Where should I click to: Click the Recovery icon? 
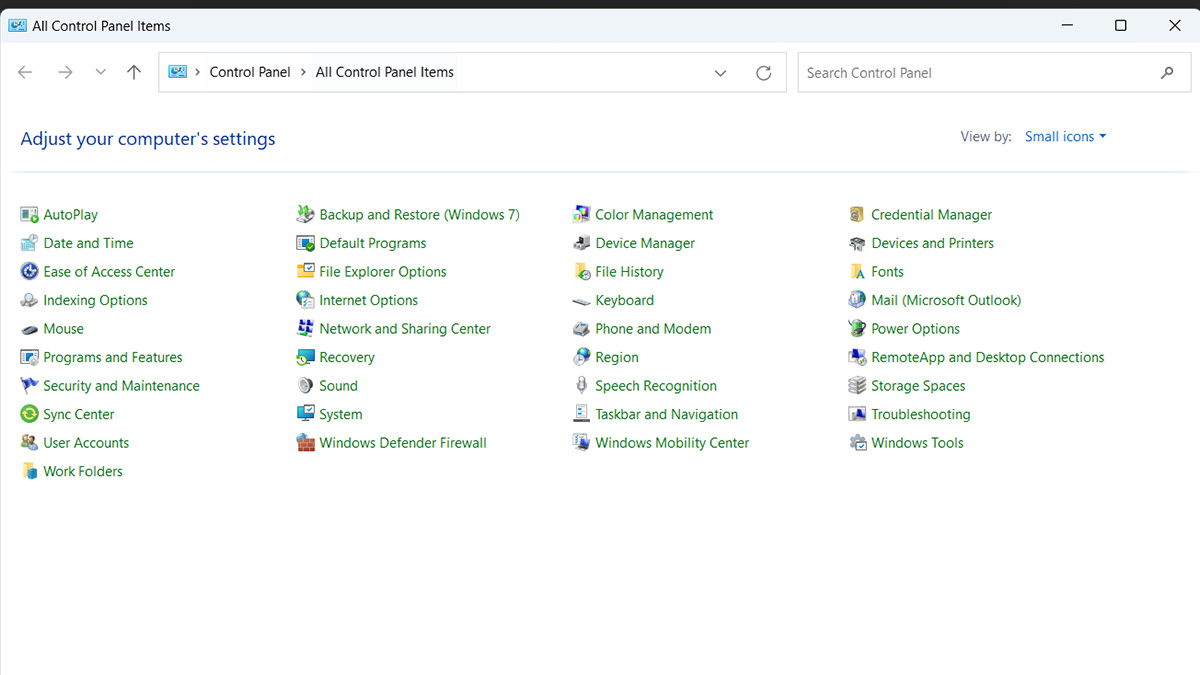(x=305, y=357)
